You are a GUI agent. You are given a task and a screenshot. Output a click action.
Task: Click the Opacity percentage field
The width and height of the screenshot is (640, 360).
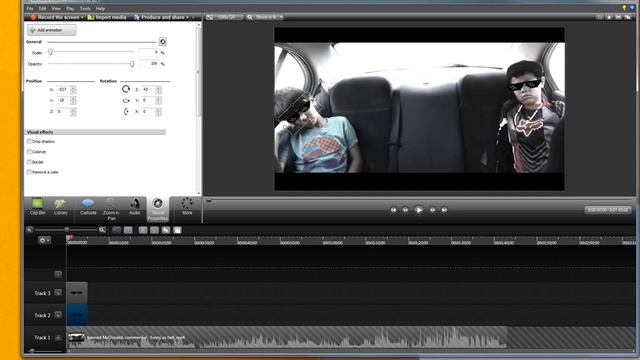pos(148,64)
